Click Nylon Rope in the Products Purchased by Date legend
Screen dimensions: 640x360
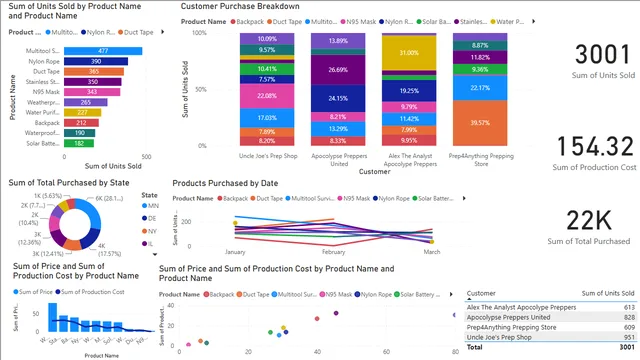pyautogui.click(x=391, y=198)
